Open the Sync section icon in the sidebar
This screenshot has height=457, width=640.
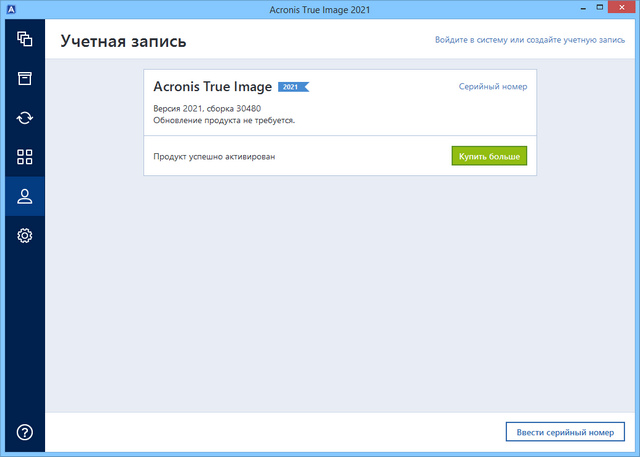click(25, 118)
